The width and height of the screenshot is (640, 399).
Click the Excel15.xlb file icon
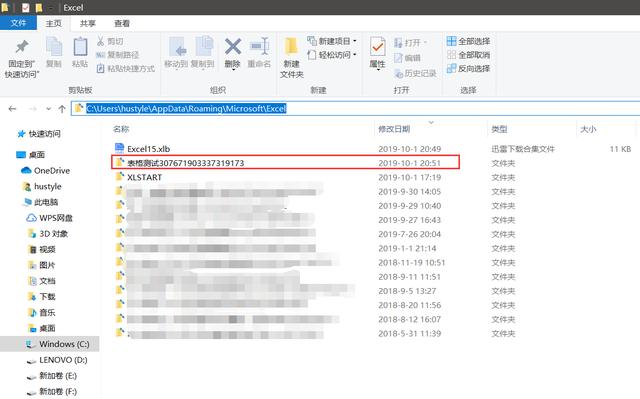click(120, 148)
